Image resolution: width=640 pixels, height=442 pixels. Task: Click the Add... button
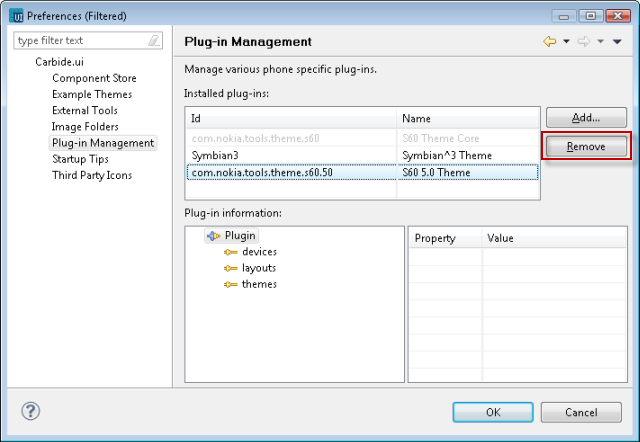click(586, 118)
